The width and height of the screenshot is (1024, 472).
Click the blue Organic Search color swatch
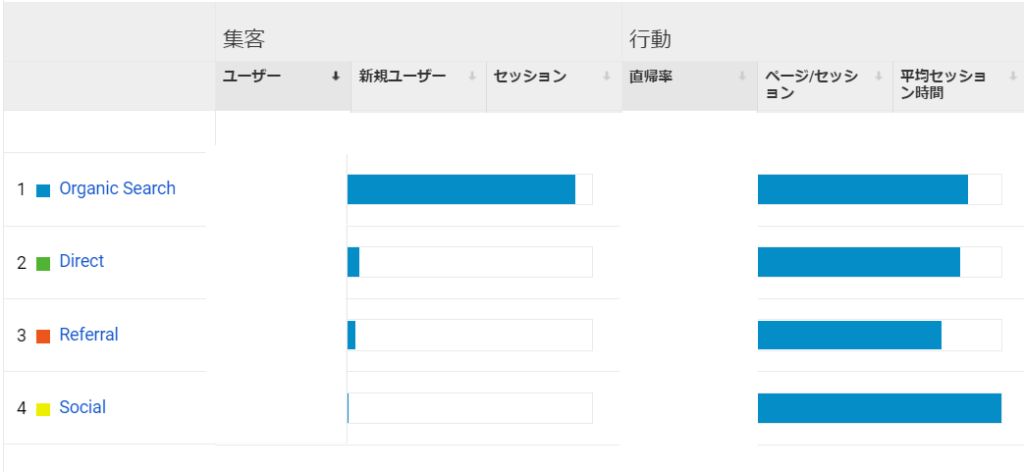point(43,191)
